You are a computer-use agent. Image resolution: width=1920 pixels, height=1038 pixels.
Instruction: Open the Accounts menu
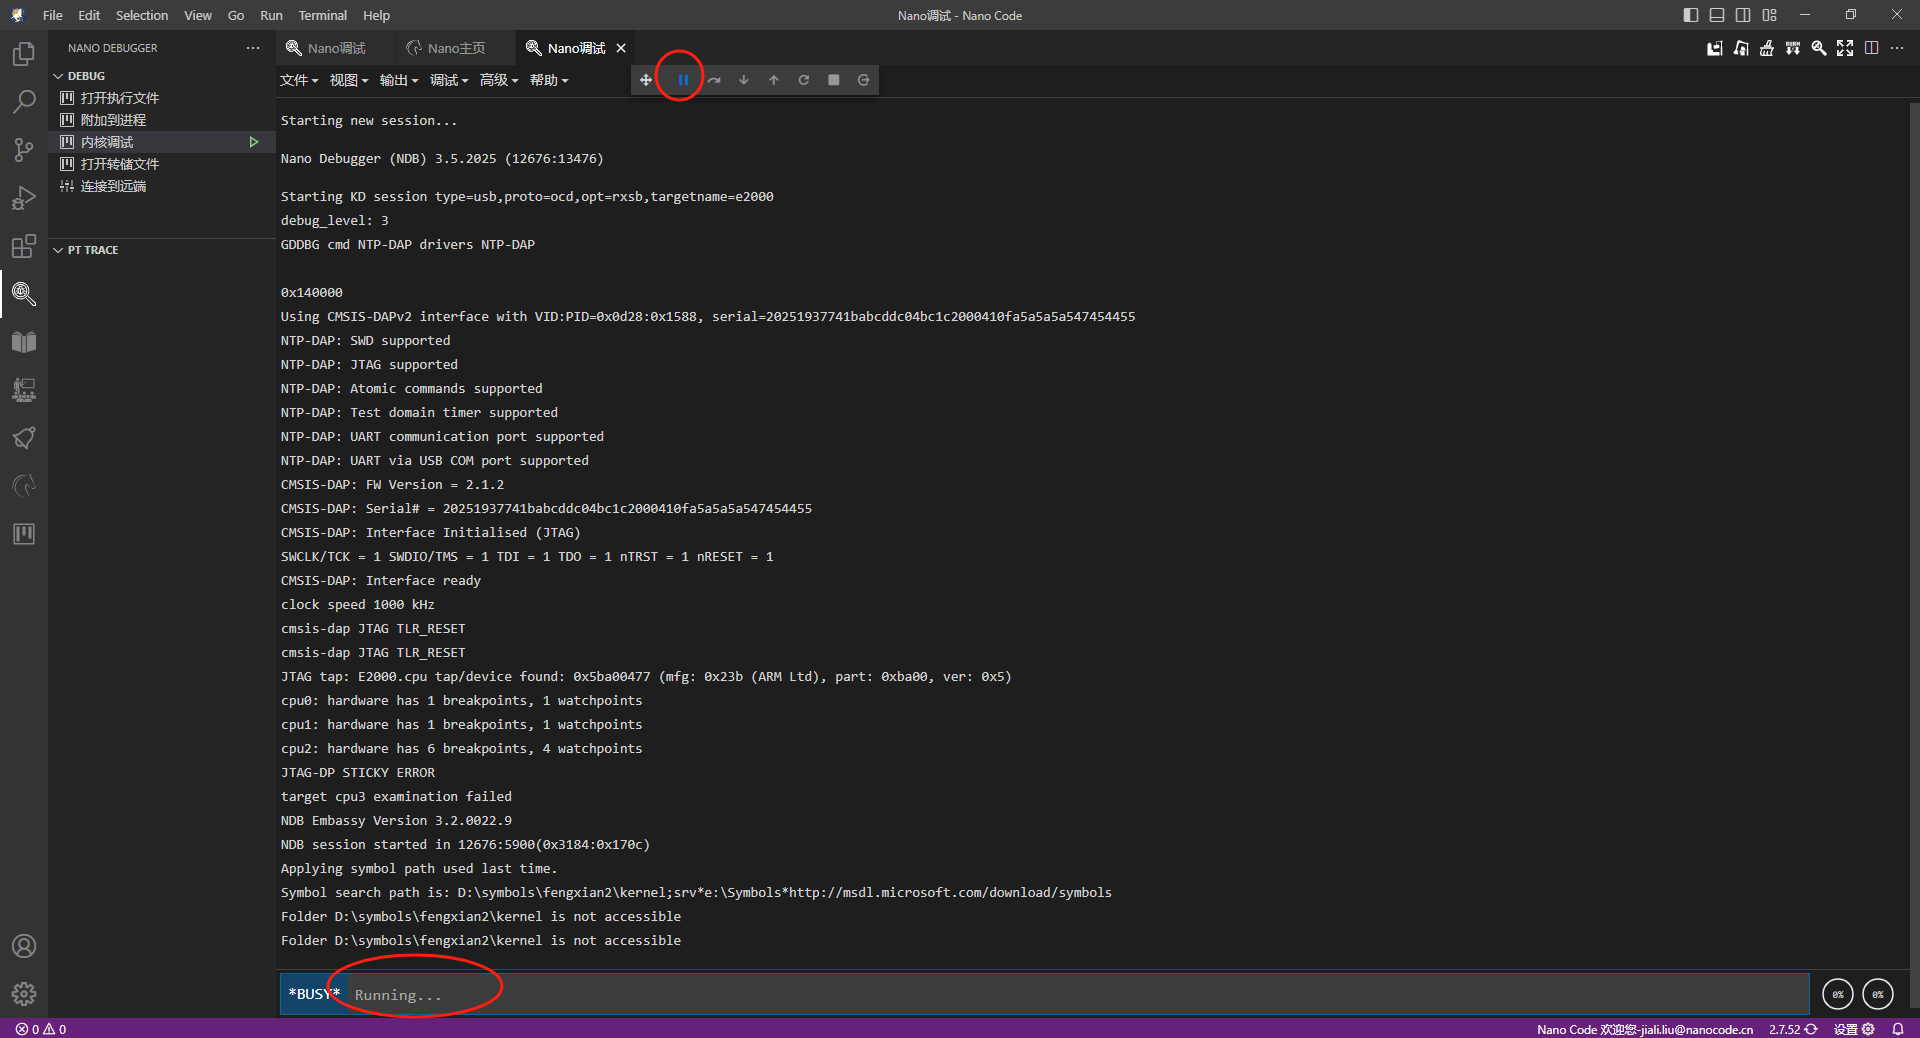point(24,946)
